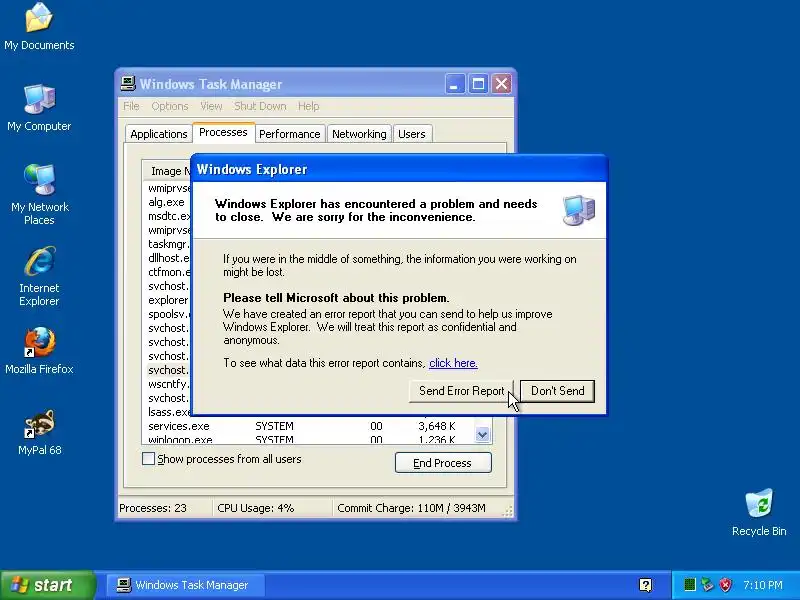Image resolution: width=800 pixels, height=600 pixels.
Task: Click the computer icon in the error dialog
Action: 579,210
